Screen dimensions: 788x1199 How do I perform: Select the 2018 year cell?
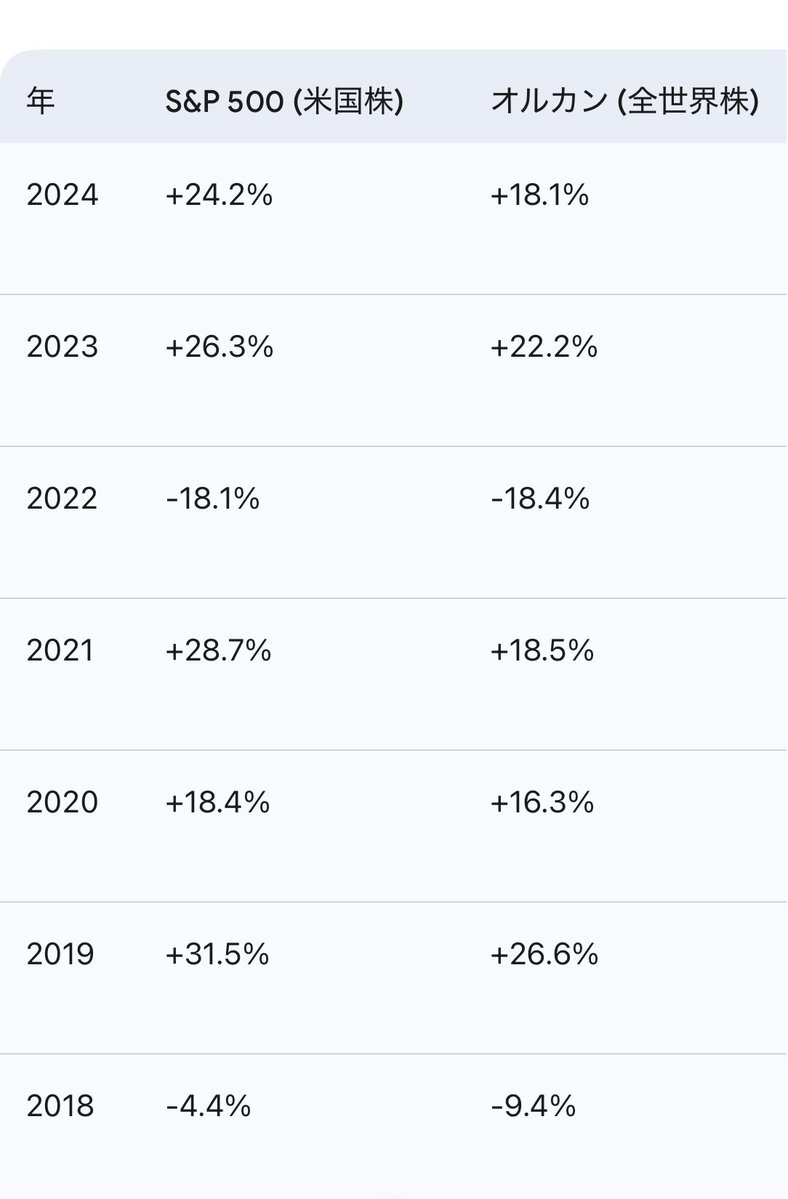pyautogui.click(x=62, y=1106)
